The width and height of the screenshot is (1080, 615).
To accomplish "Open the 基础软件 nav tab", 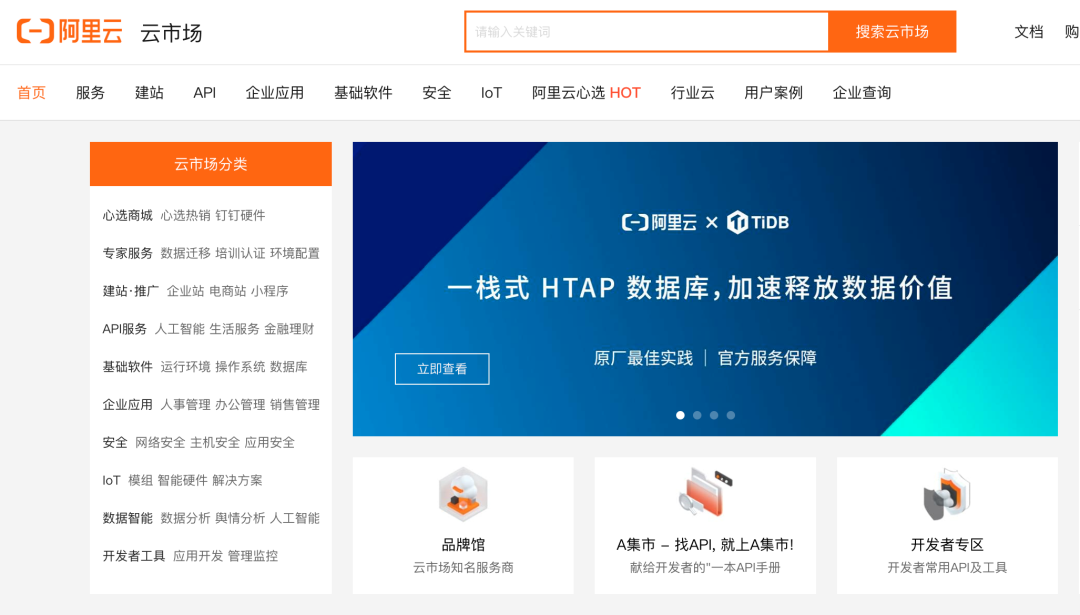I will click(x=363, y=93).
